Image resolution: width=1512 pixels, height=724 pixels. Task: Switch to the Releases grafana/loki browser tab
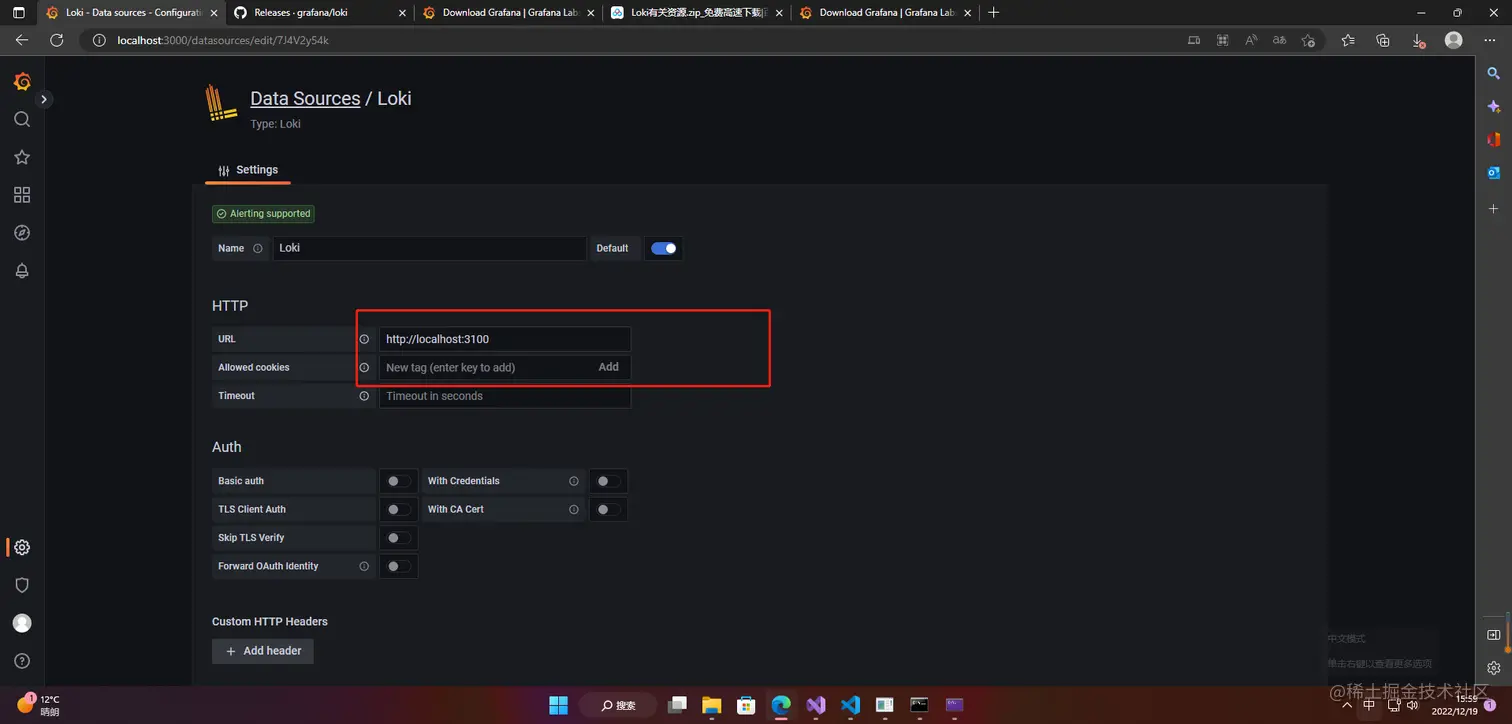[319, 13]
